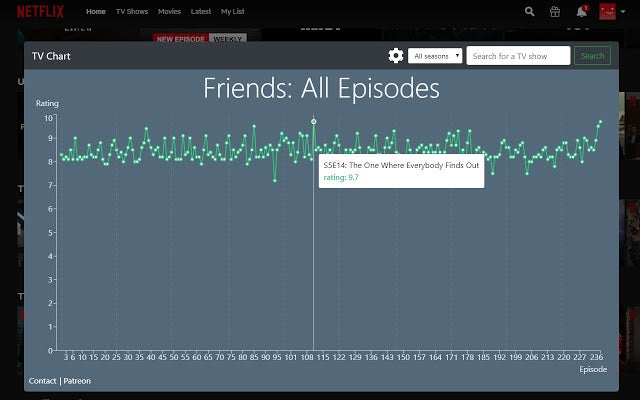The height and width of the screenshot is (400, 640).
Task: Open TV Chart settings gear
Action: tap(396, 56)
